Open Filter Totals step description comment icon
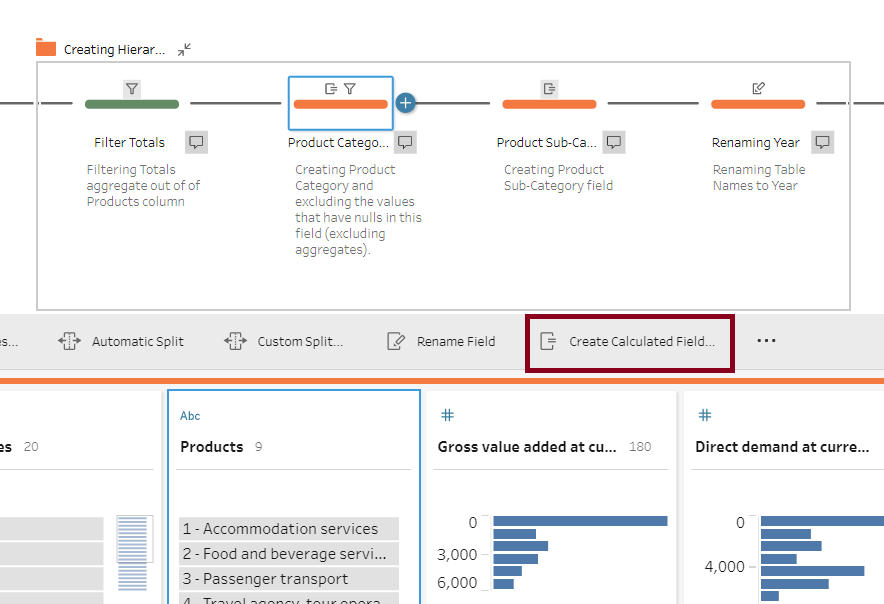This screenshot has height=604, width=884. click(x=197, y=142)
